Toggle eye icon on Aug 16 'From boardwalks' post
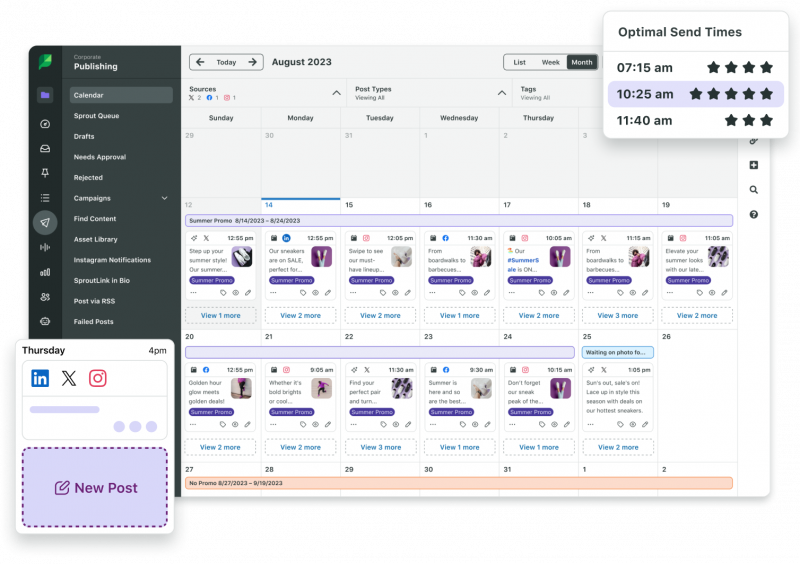Screen dimensions: 800x564 tap(474, 293)
